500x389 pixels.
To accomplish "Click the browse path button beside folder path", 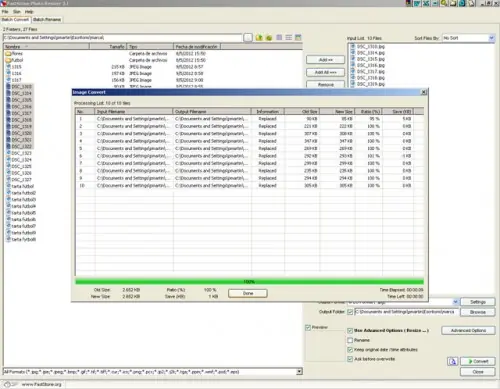I will tap(248, 38).
